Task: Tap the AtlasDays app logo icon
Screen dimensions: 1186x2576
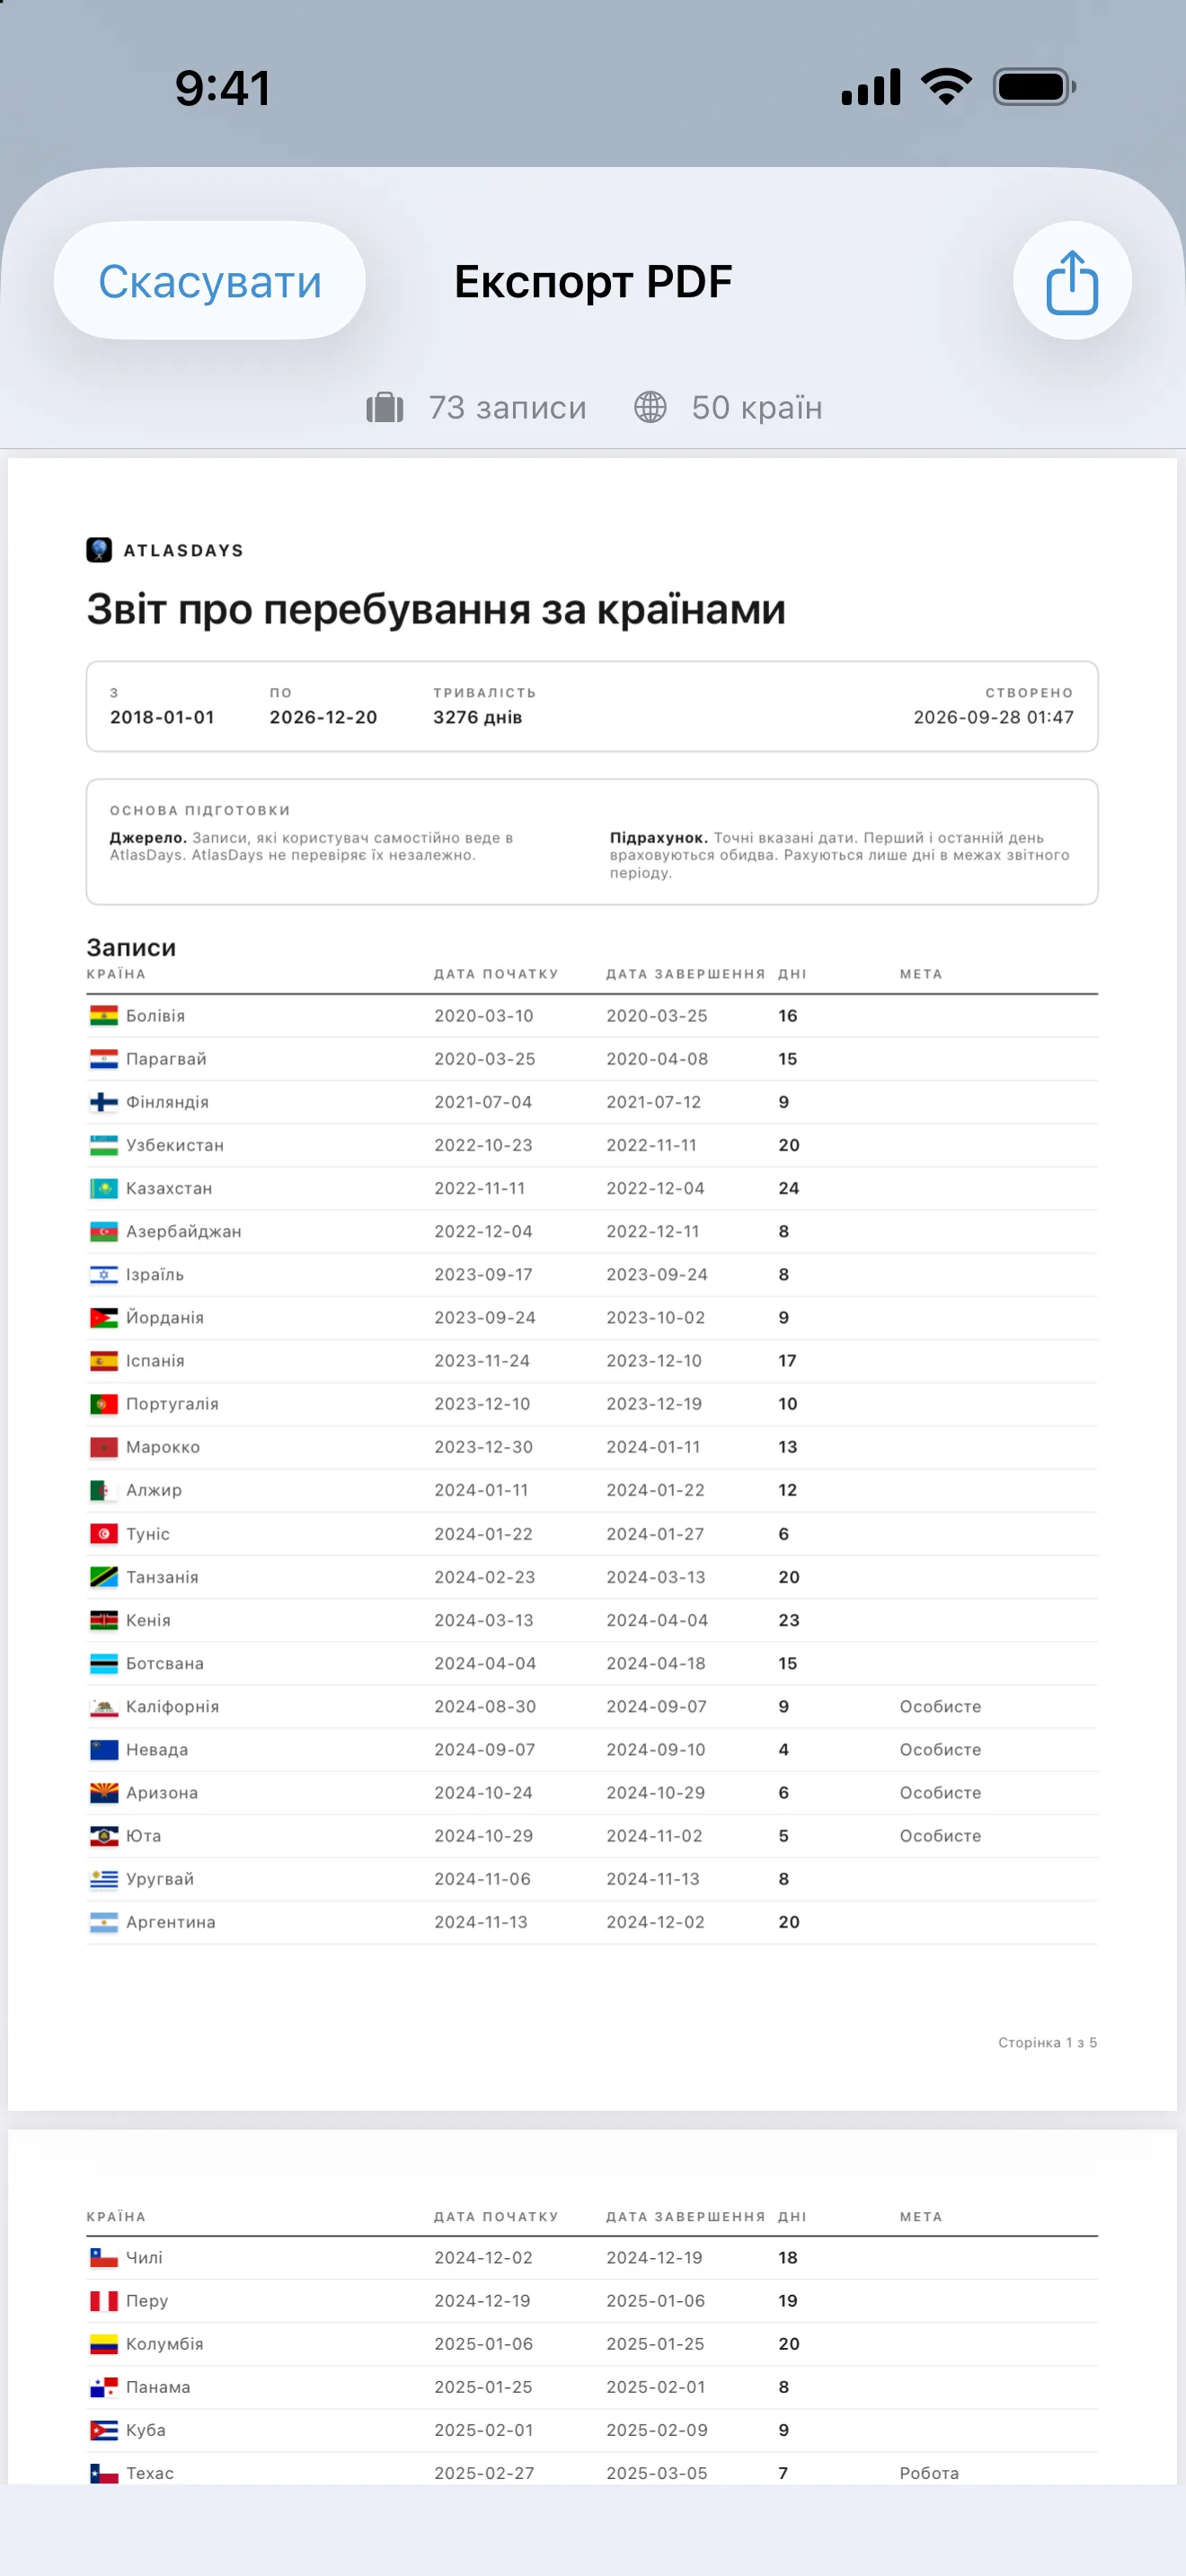Action: click(x=99, y=550)
